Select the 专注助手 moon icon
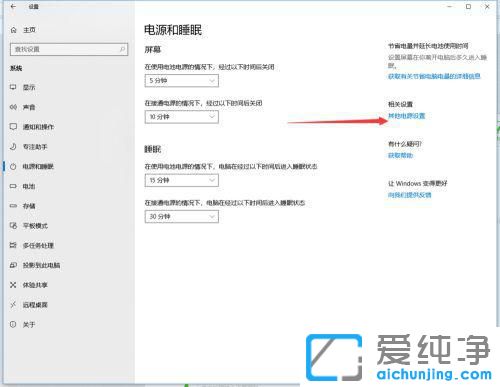Image resolution: width=500 pixels, height=387 pixels. [x=13, y=147]
